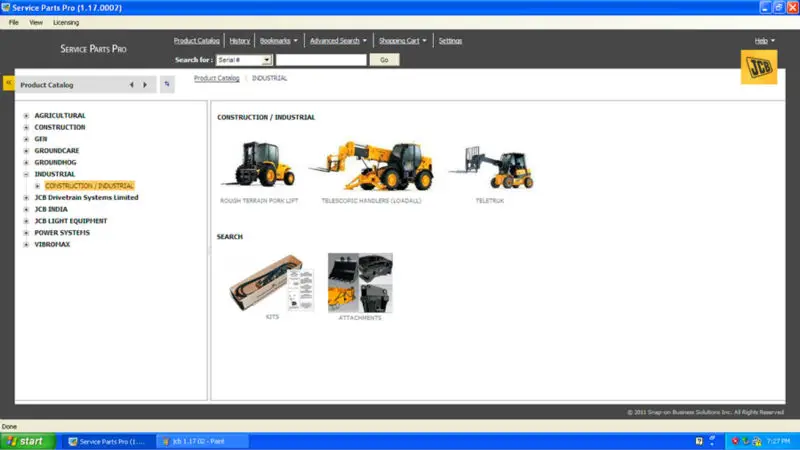The width and height of the screenshot is (800, 450).
Task: Open the Settings link
Action: coord(450,41)
